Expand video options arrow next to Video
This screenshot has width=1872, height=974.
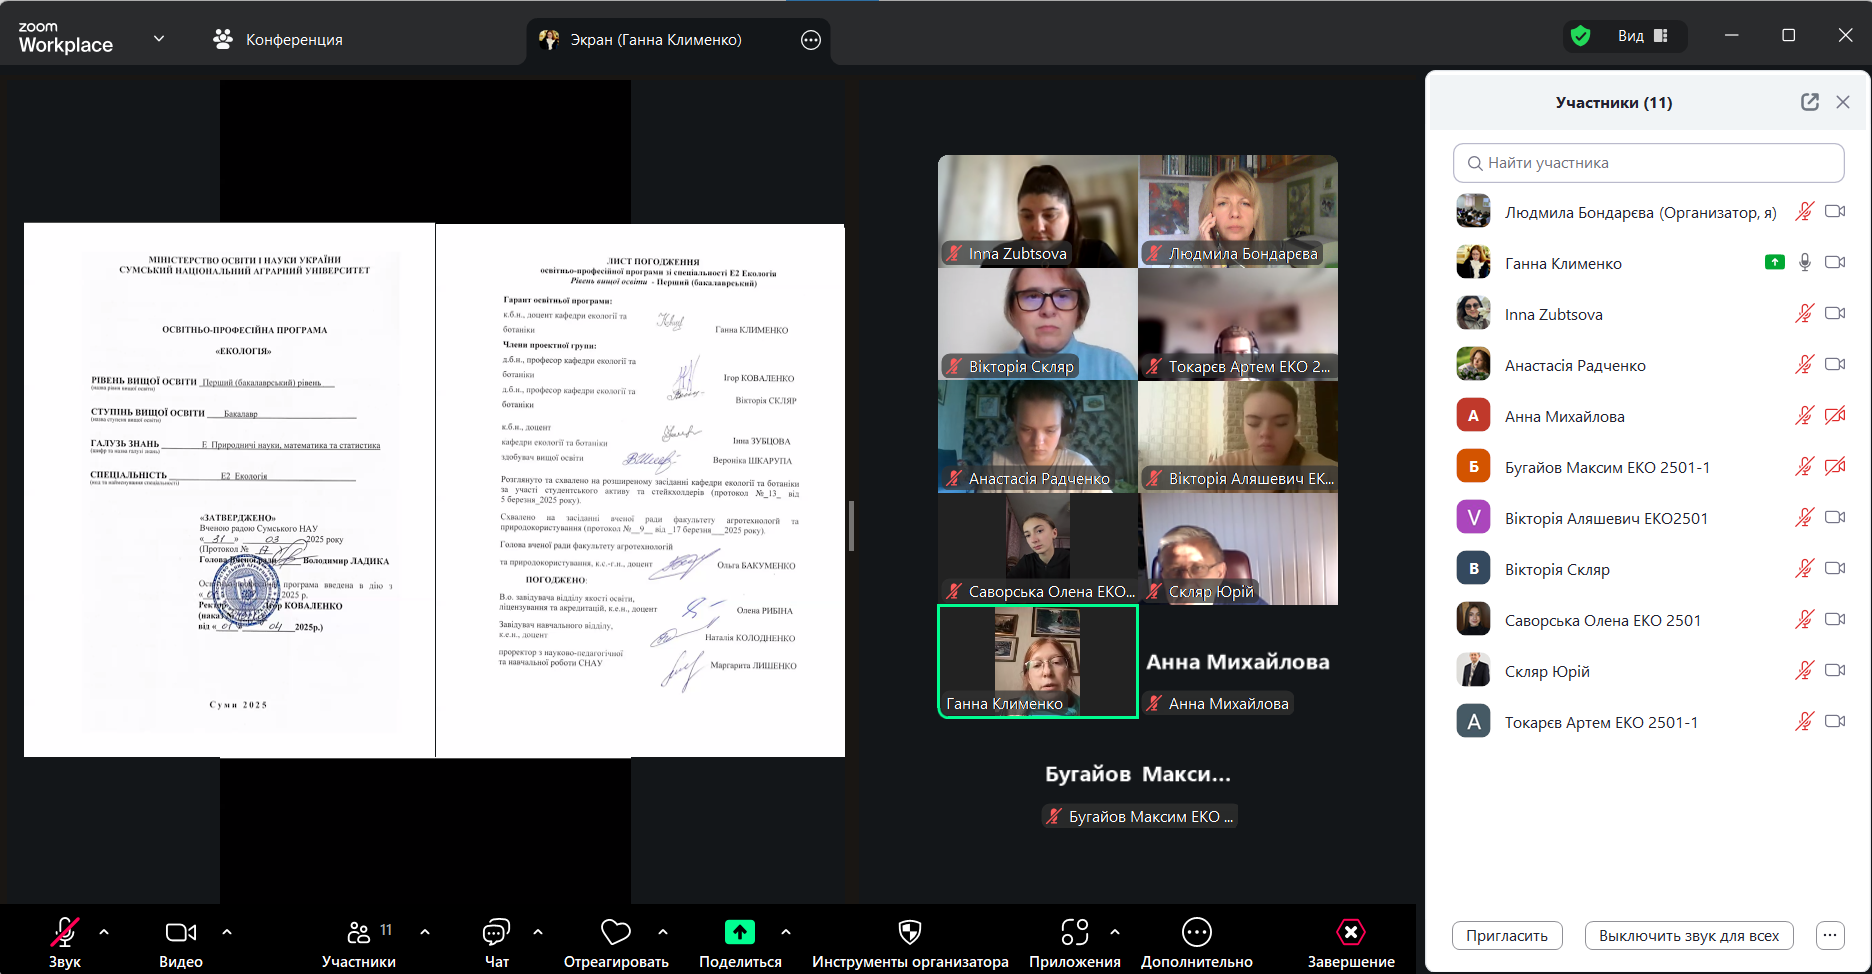point(227,932)
